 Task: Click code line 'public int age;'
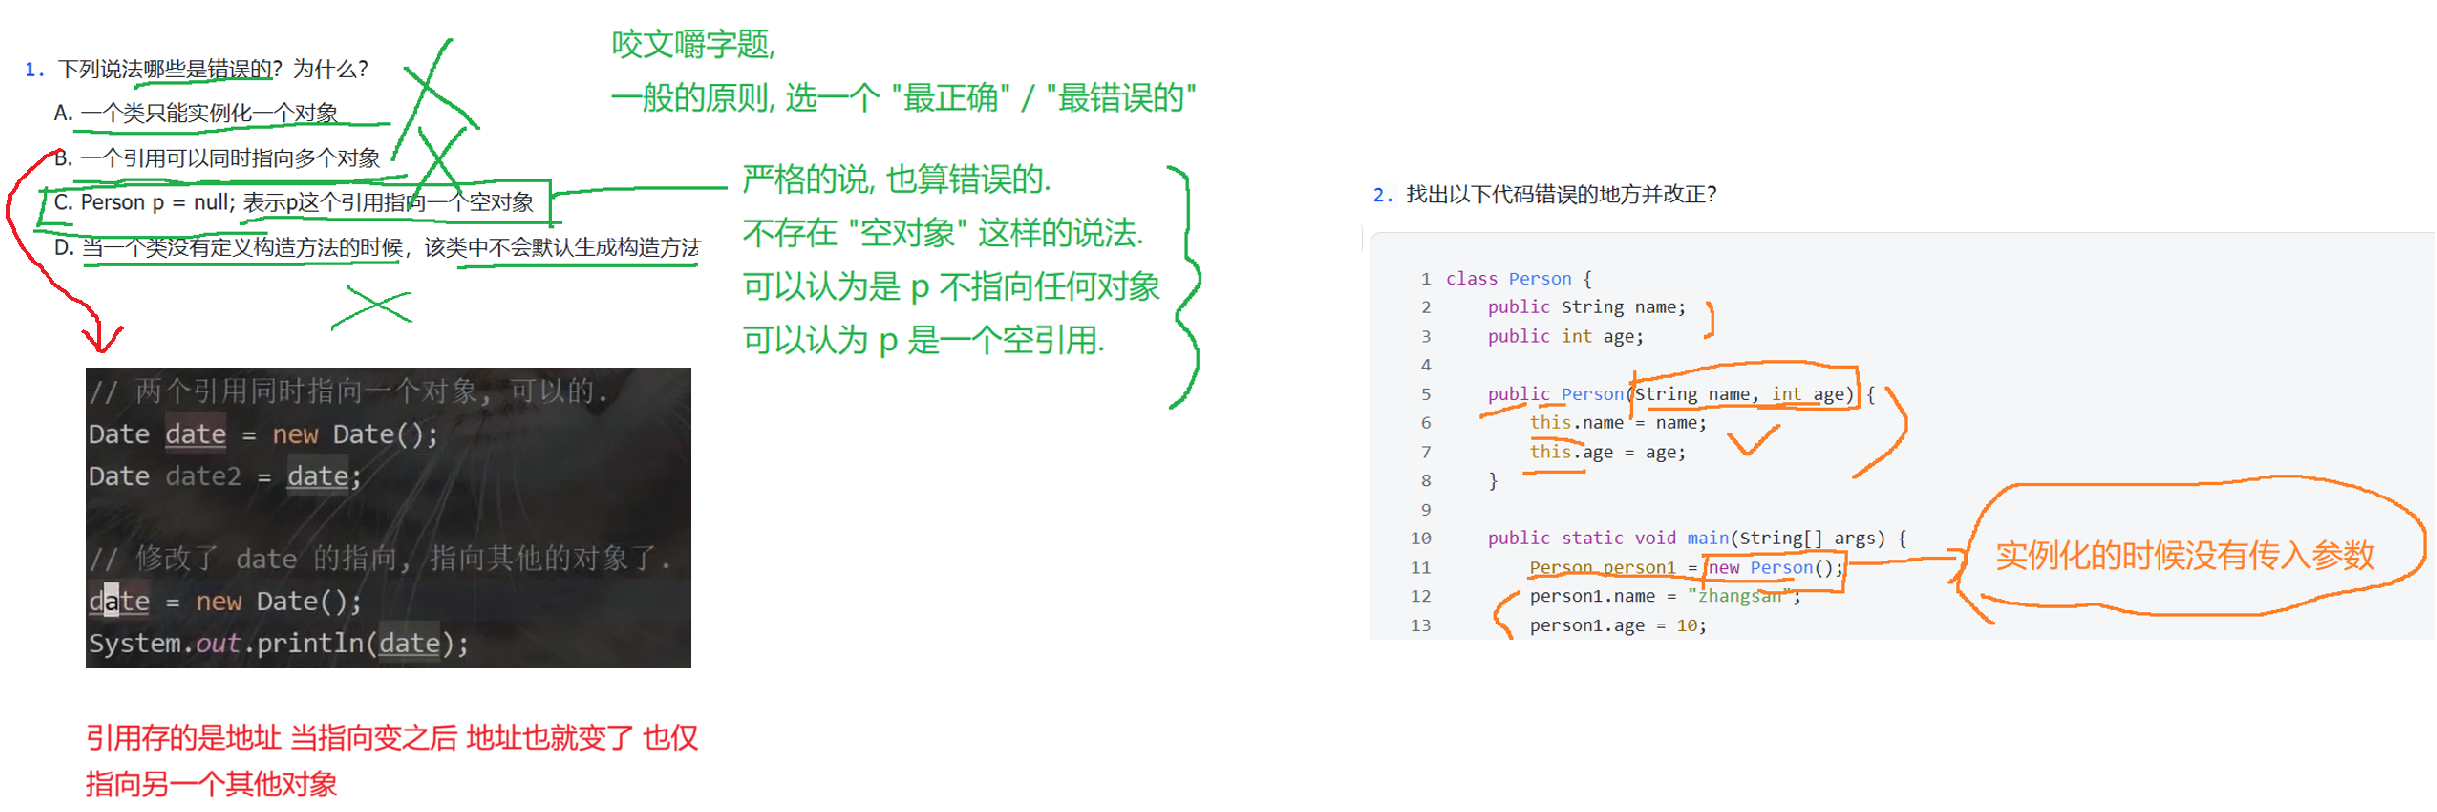[1565, 336]
